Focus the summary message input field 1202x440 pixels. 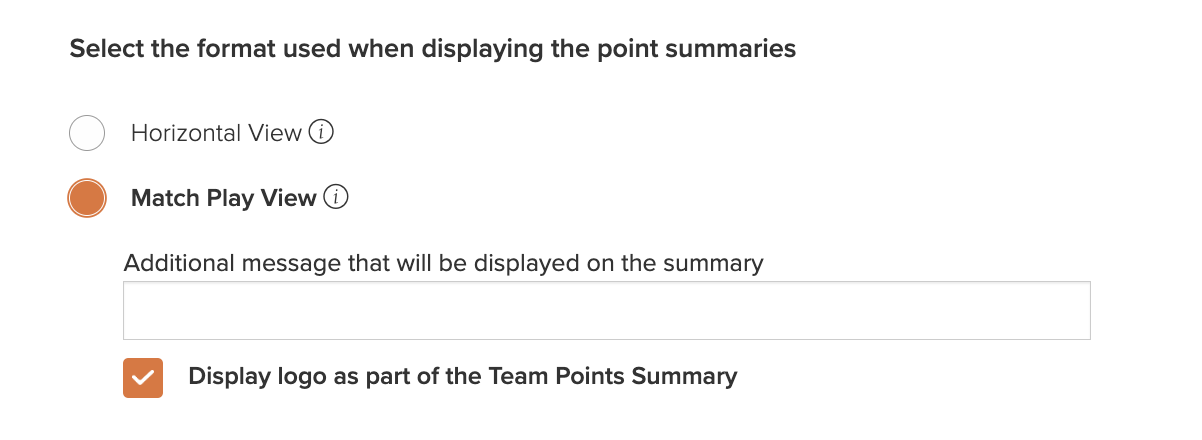tap(606, 310)
